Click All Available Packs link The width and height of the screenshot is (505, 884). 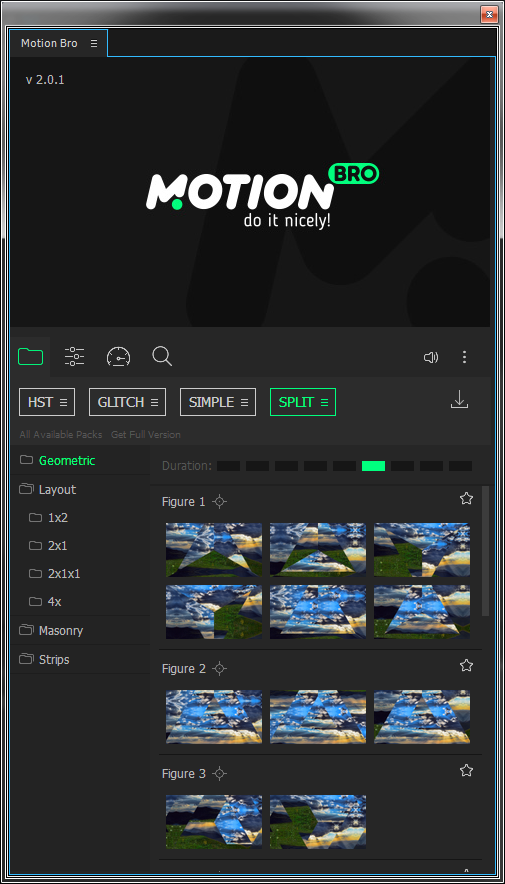(x=61, y=435)
